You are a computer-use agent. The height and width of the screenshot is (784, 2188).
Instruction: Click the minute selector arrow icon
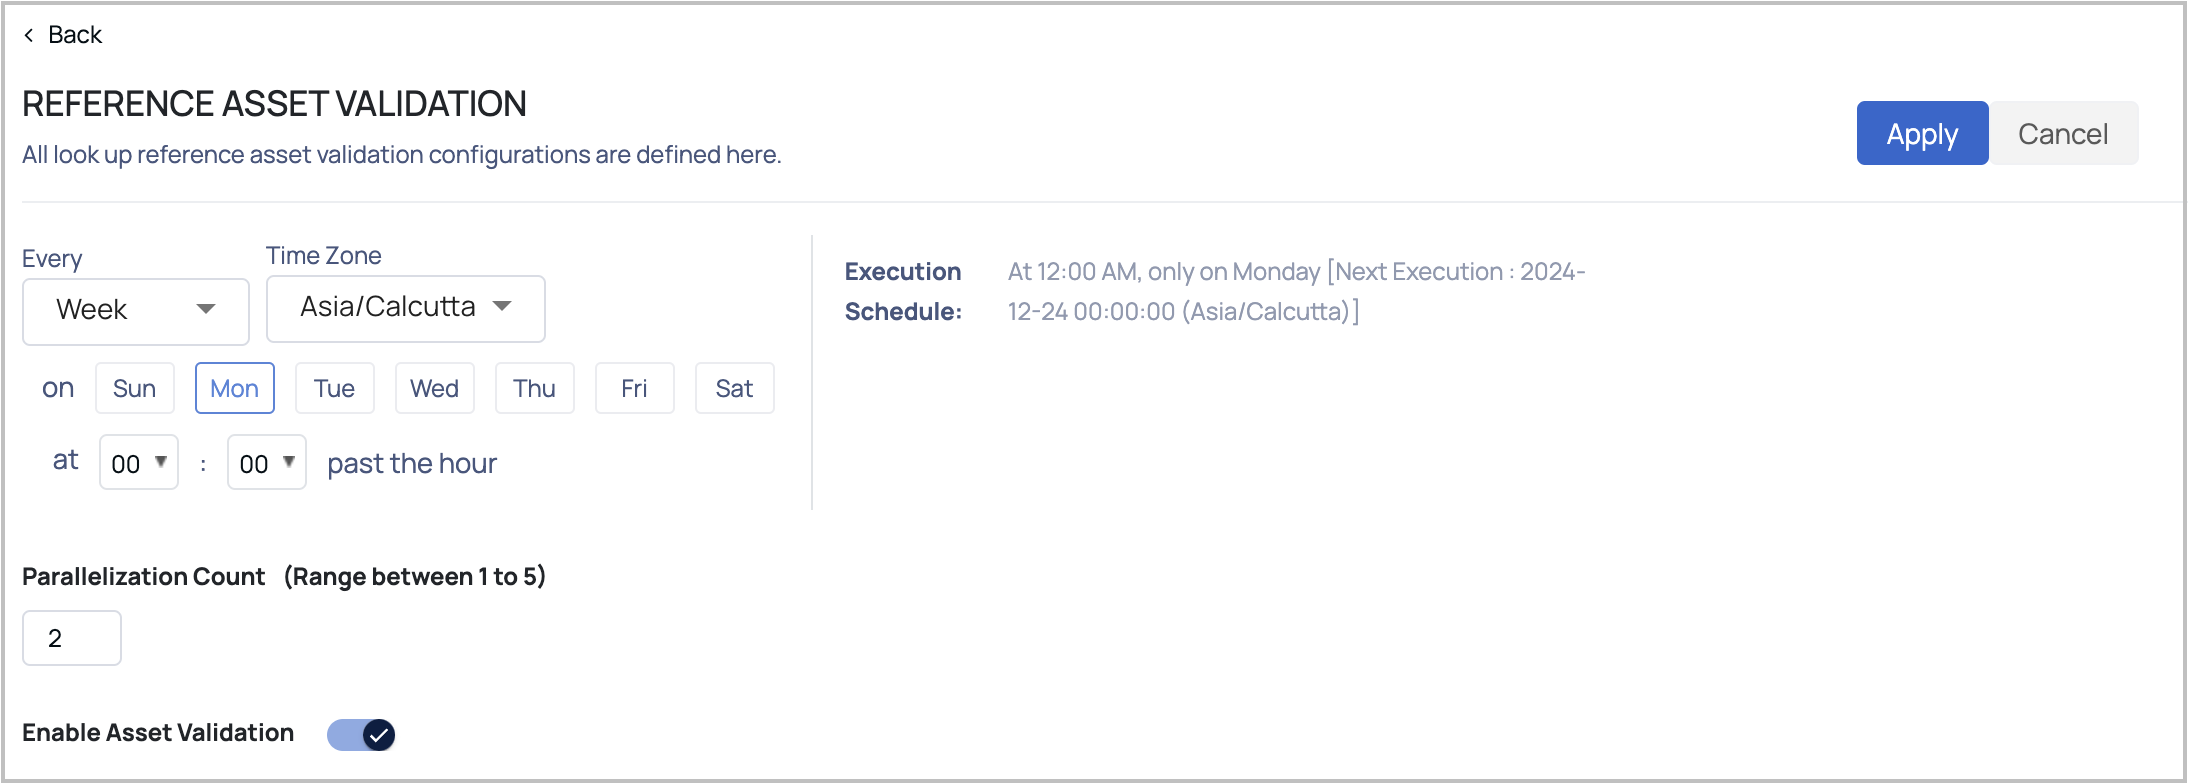(288, 462)
